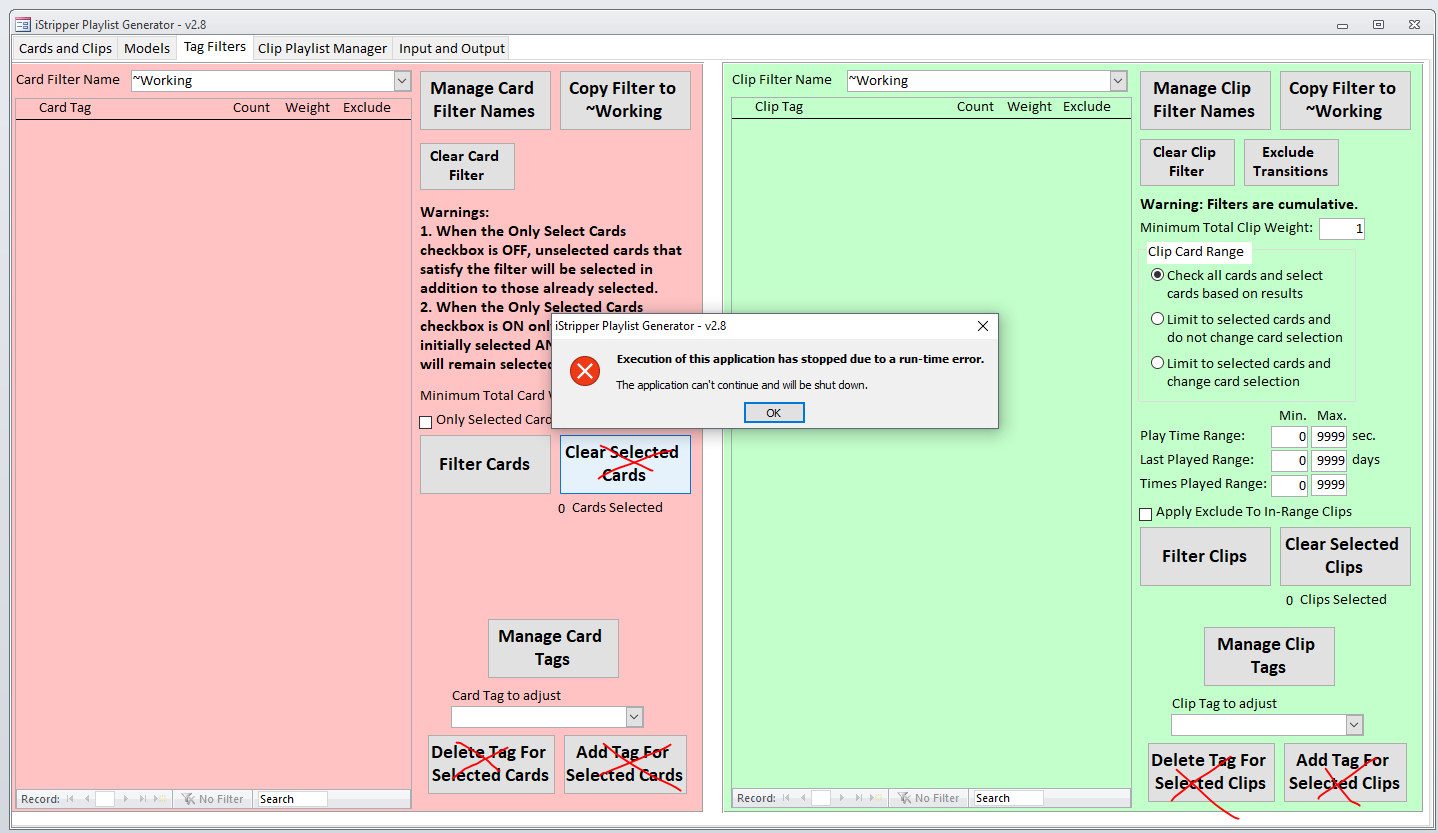Switch to the Clip Playlist Manager tab
The height and width of the screenshot is (833, 1438).
[322, 48]
